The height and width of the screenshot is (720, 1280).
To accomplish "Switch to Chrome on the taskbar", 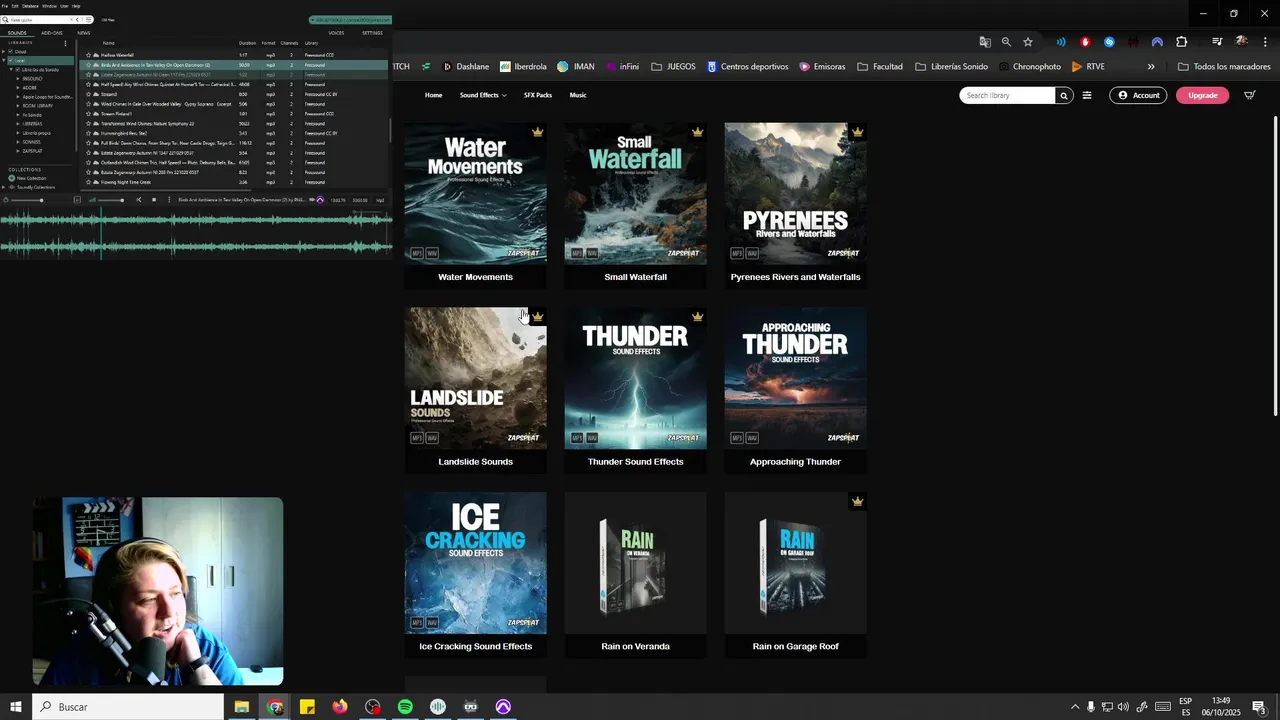I will 275,707.
